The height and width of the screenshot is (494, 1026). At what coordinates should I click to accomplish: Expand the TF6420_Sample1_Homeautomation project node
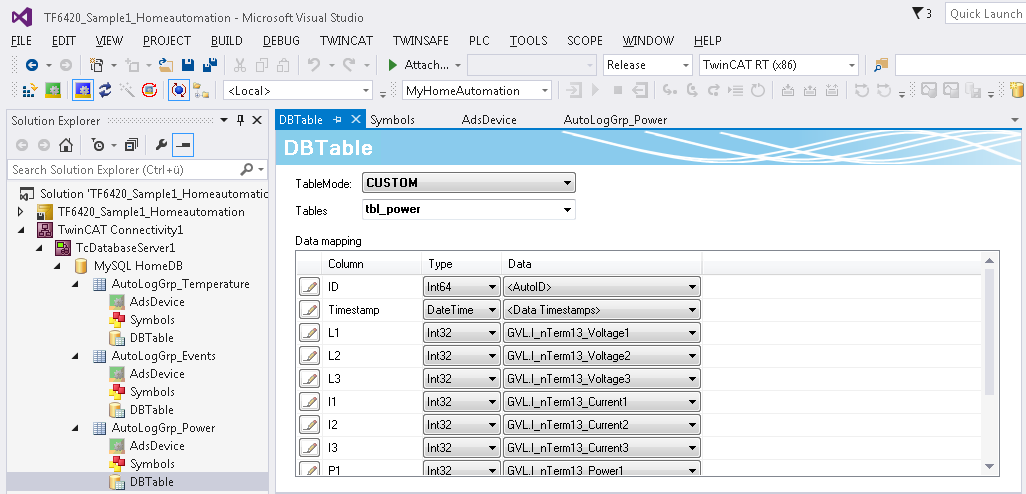pyautogui.click(x=21, y=212)
